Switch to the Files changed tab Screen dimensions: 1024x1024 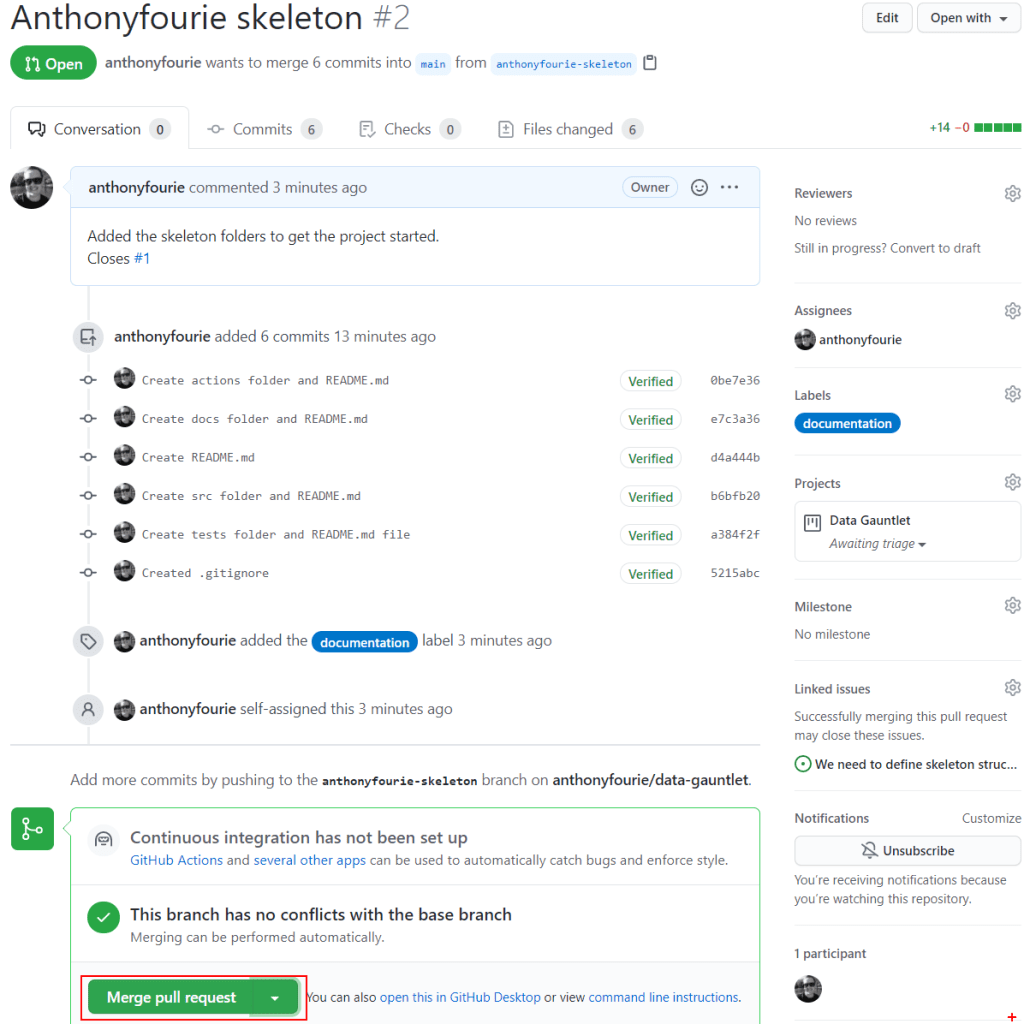coord(569,129)
